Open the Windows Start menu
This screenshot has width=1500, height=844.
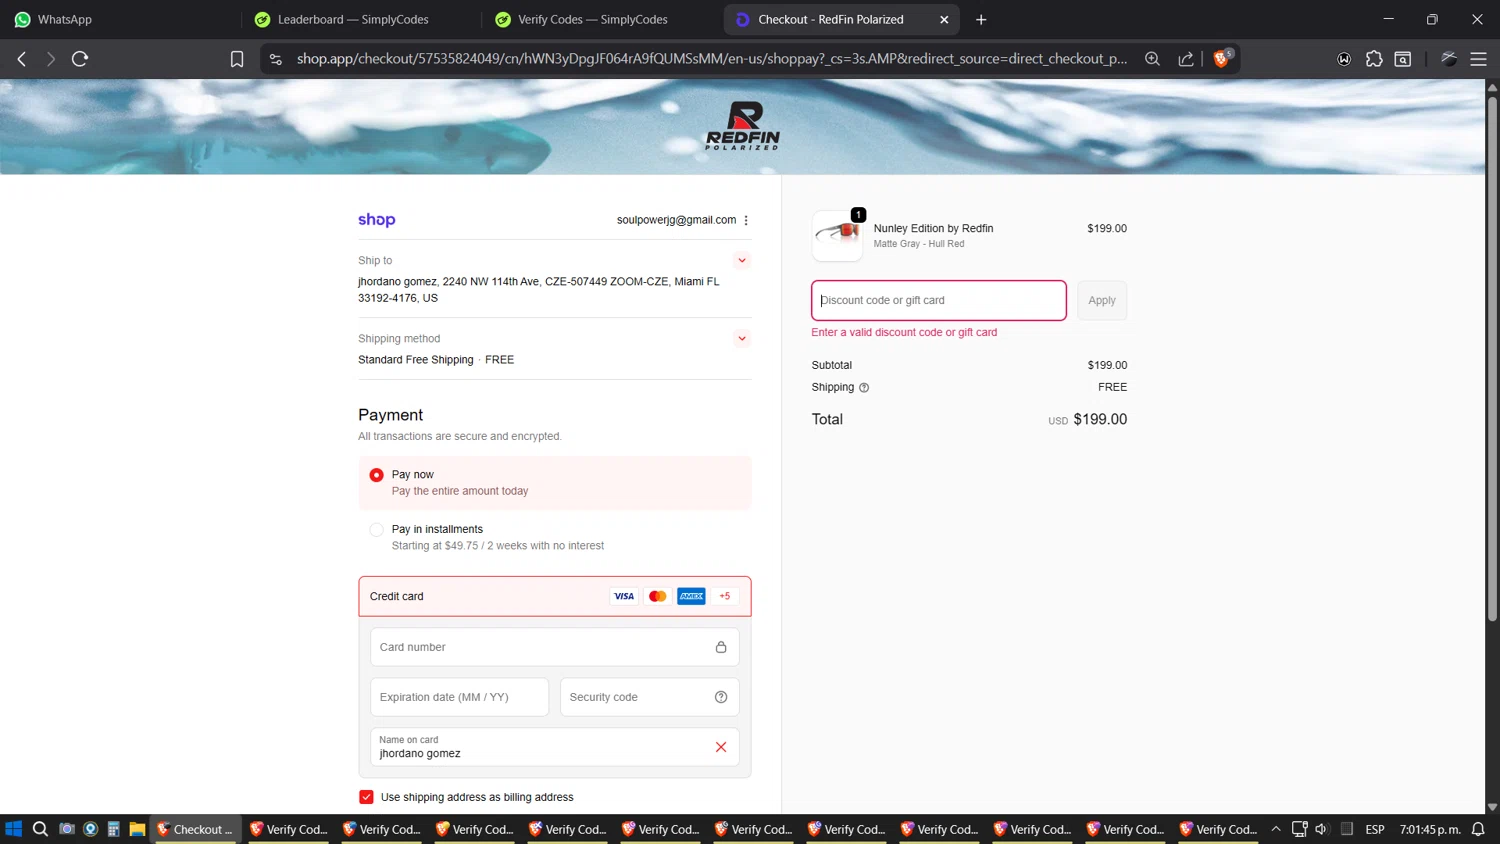click(x=14, y=829)
